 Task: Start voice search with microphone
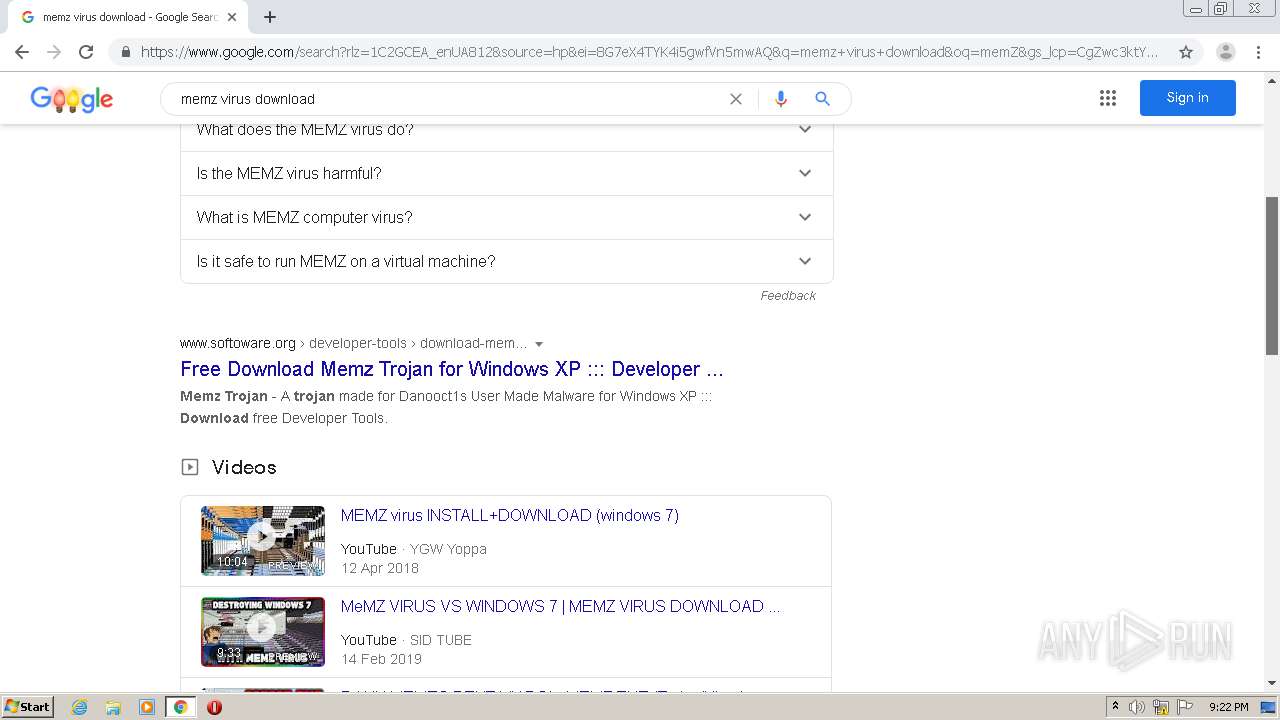click(x=781, y=99)
